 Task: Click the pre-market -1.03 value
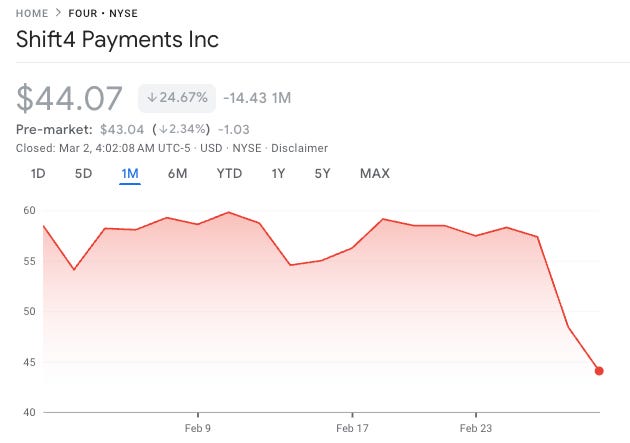click(x=234, y=129)
